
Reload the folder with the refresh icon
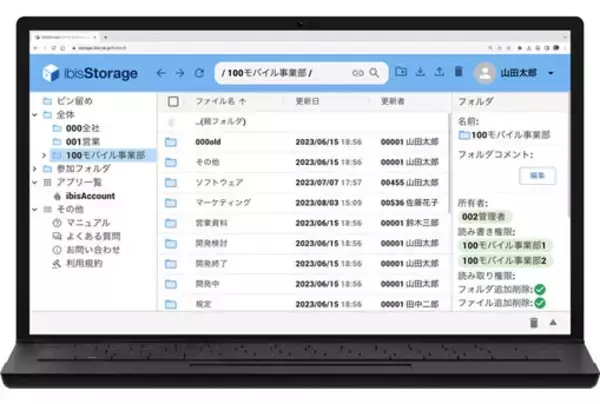coord(199,73)
